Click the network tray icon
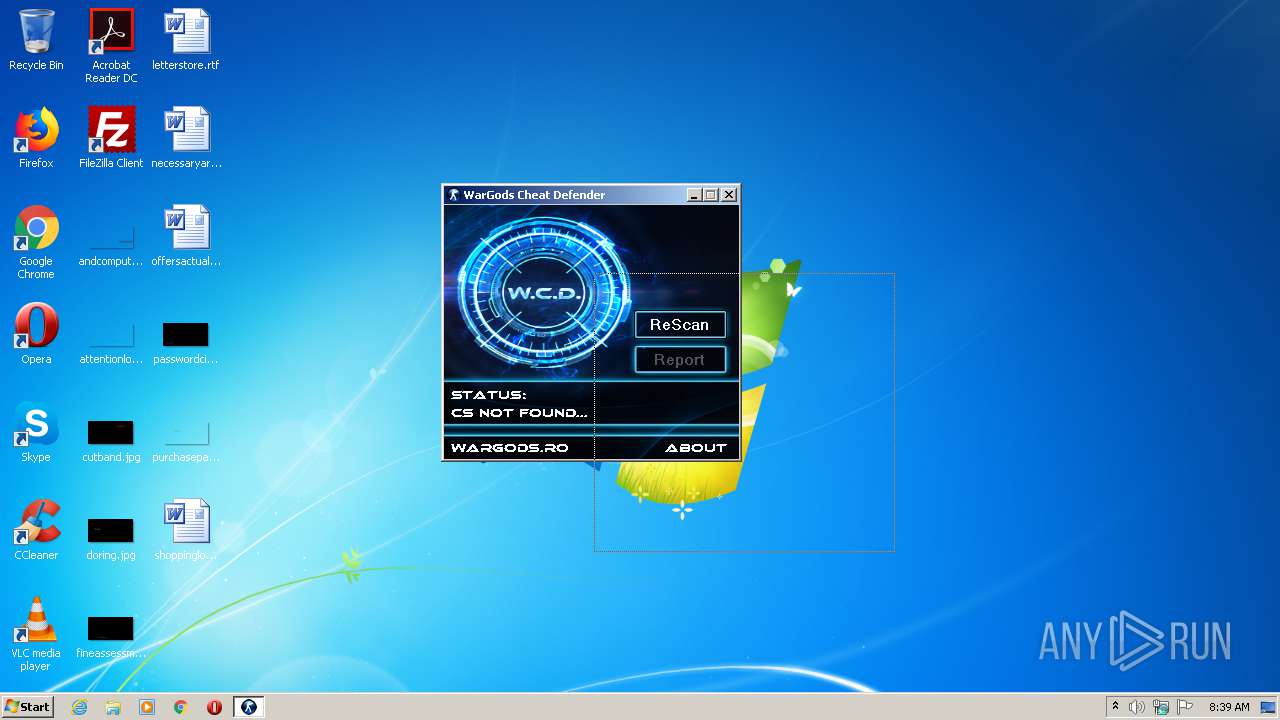Image resolution: width=1280 pixels, height=720 pixels. tap(1161, 707)
